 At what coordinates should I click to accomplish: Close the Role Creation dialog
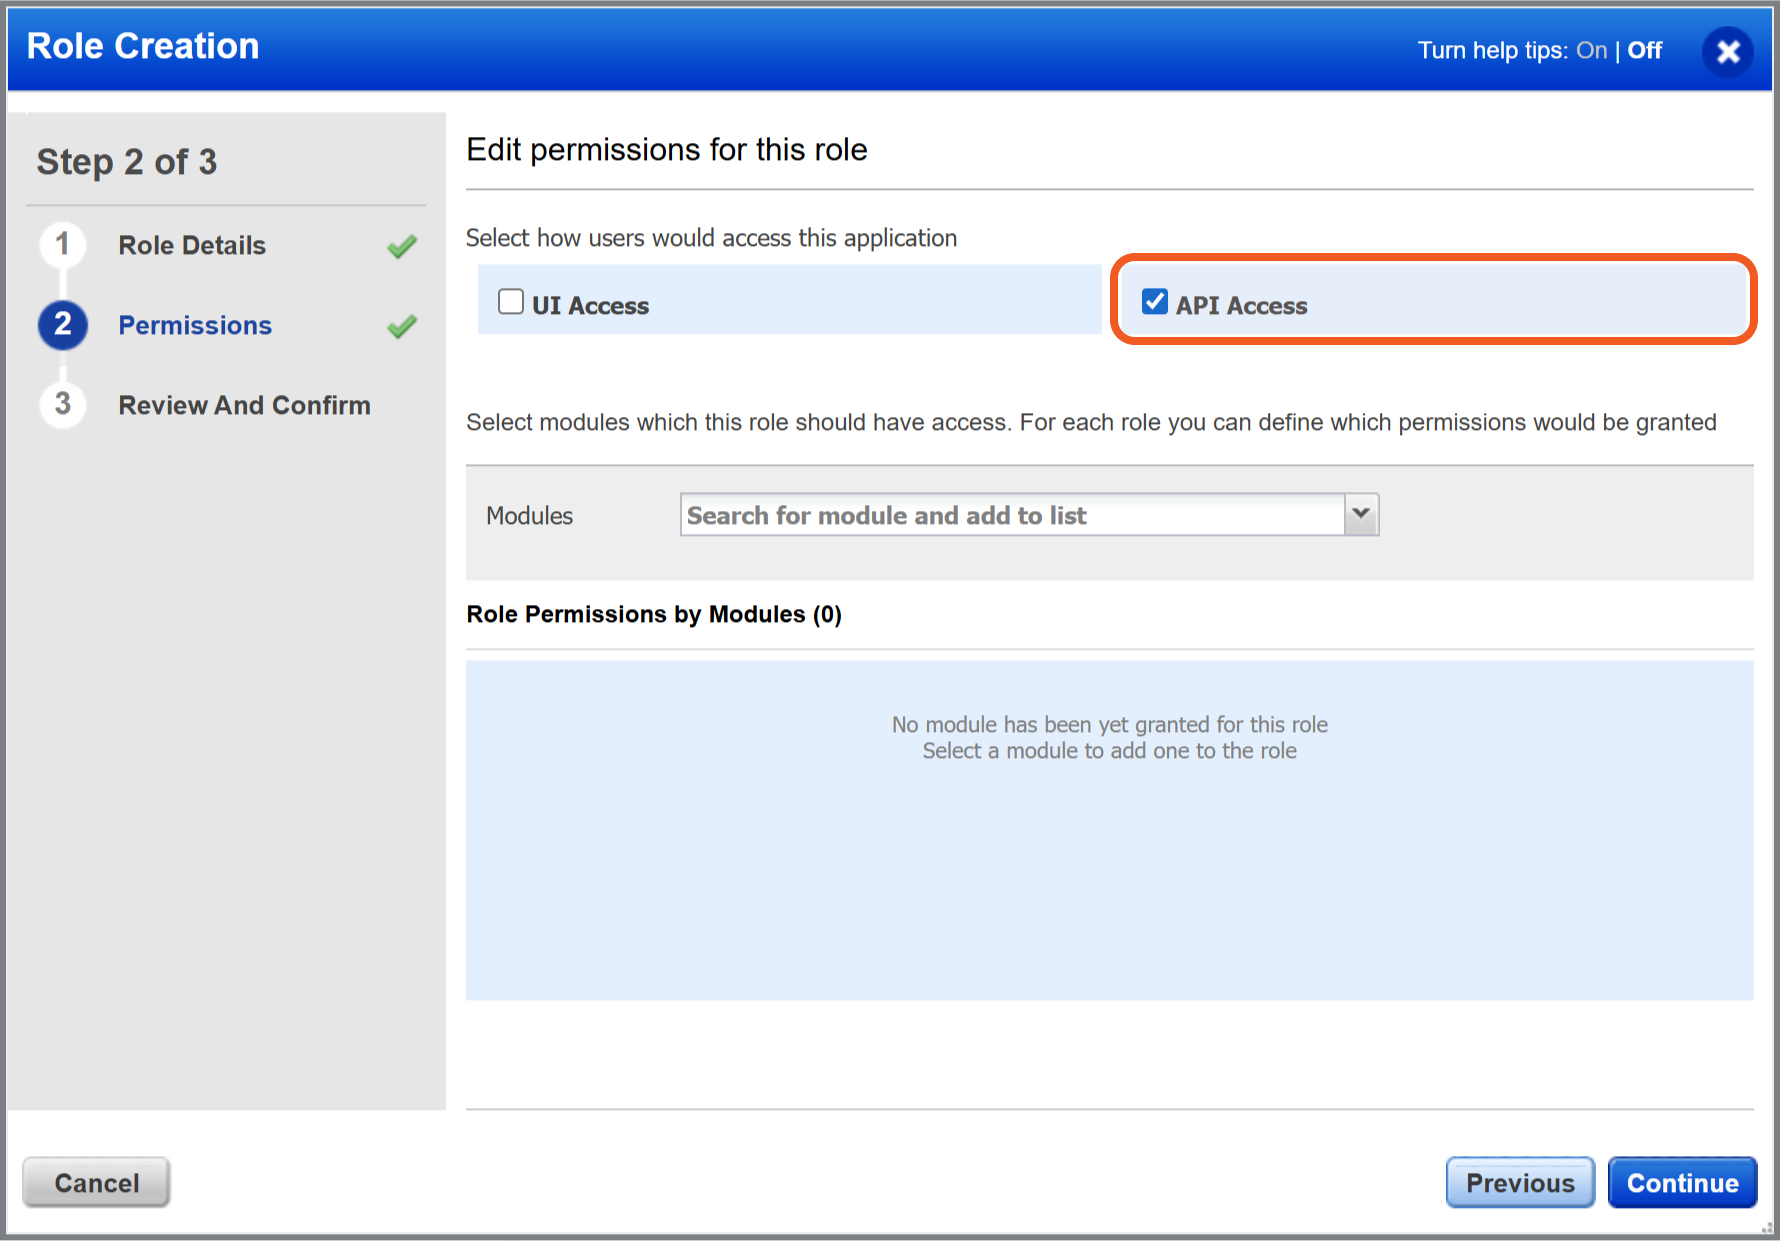pyautogui.click(x=1727, y=52)
